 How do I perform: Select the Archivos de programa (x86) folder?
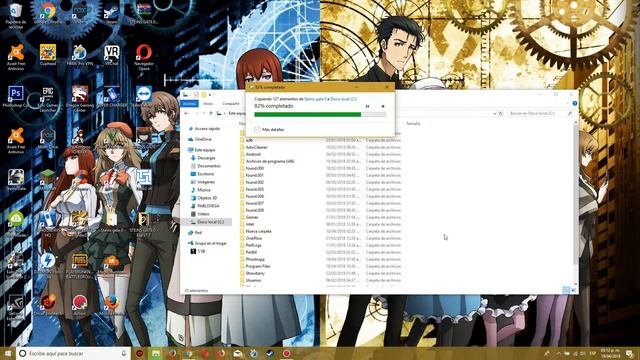tap(269, 161)
